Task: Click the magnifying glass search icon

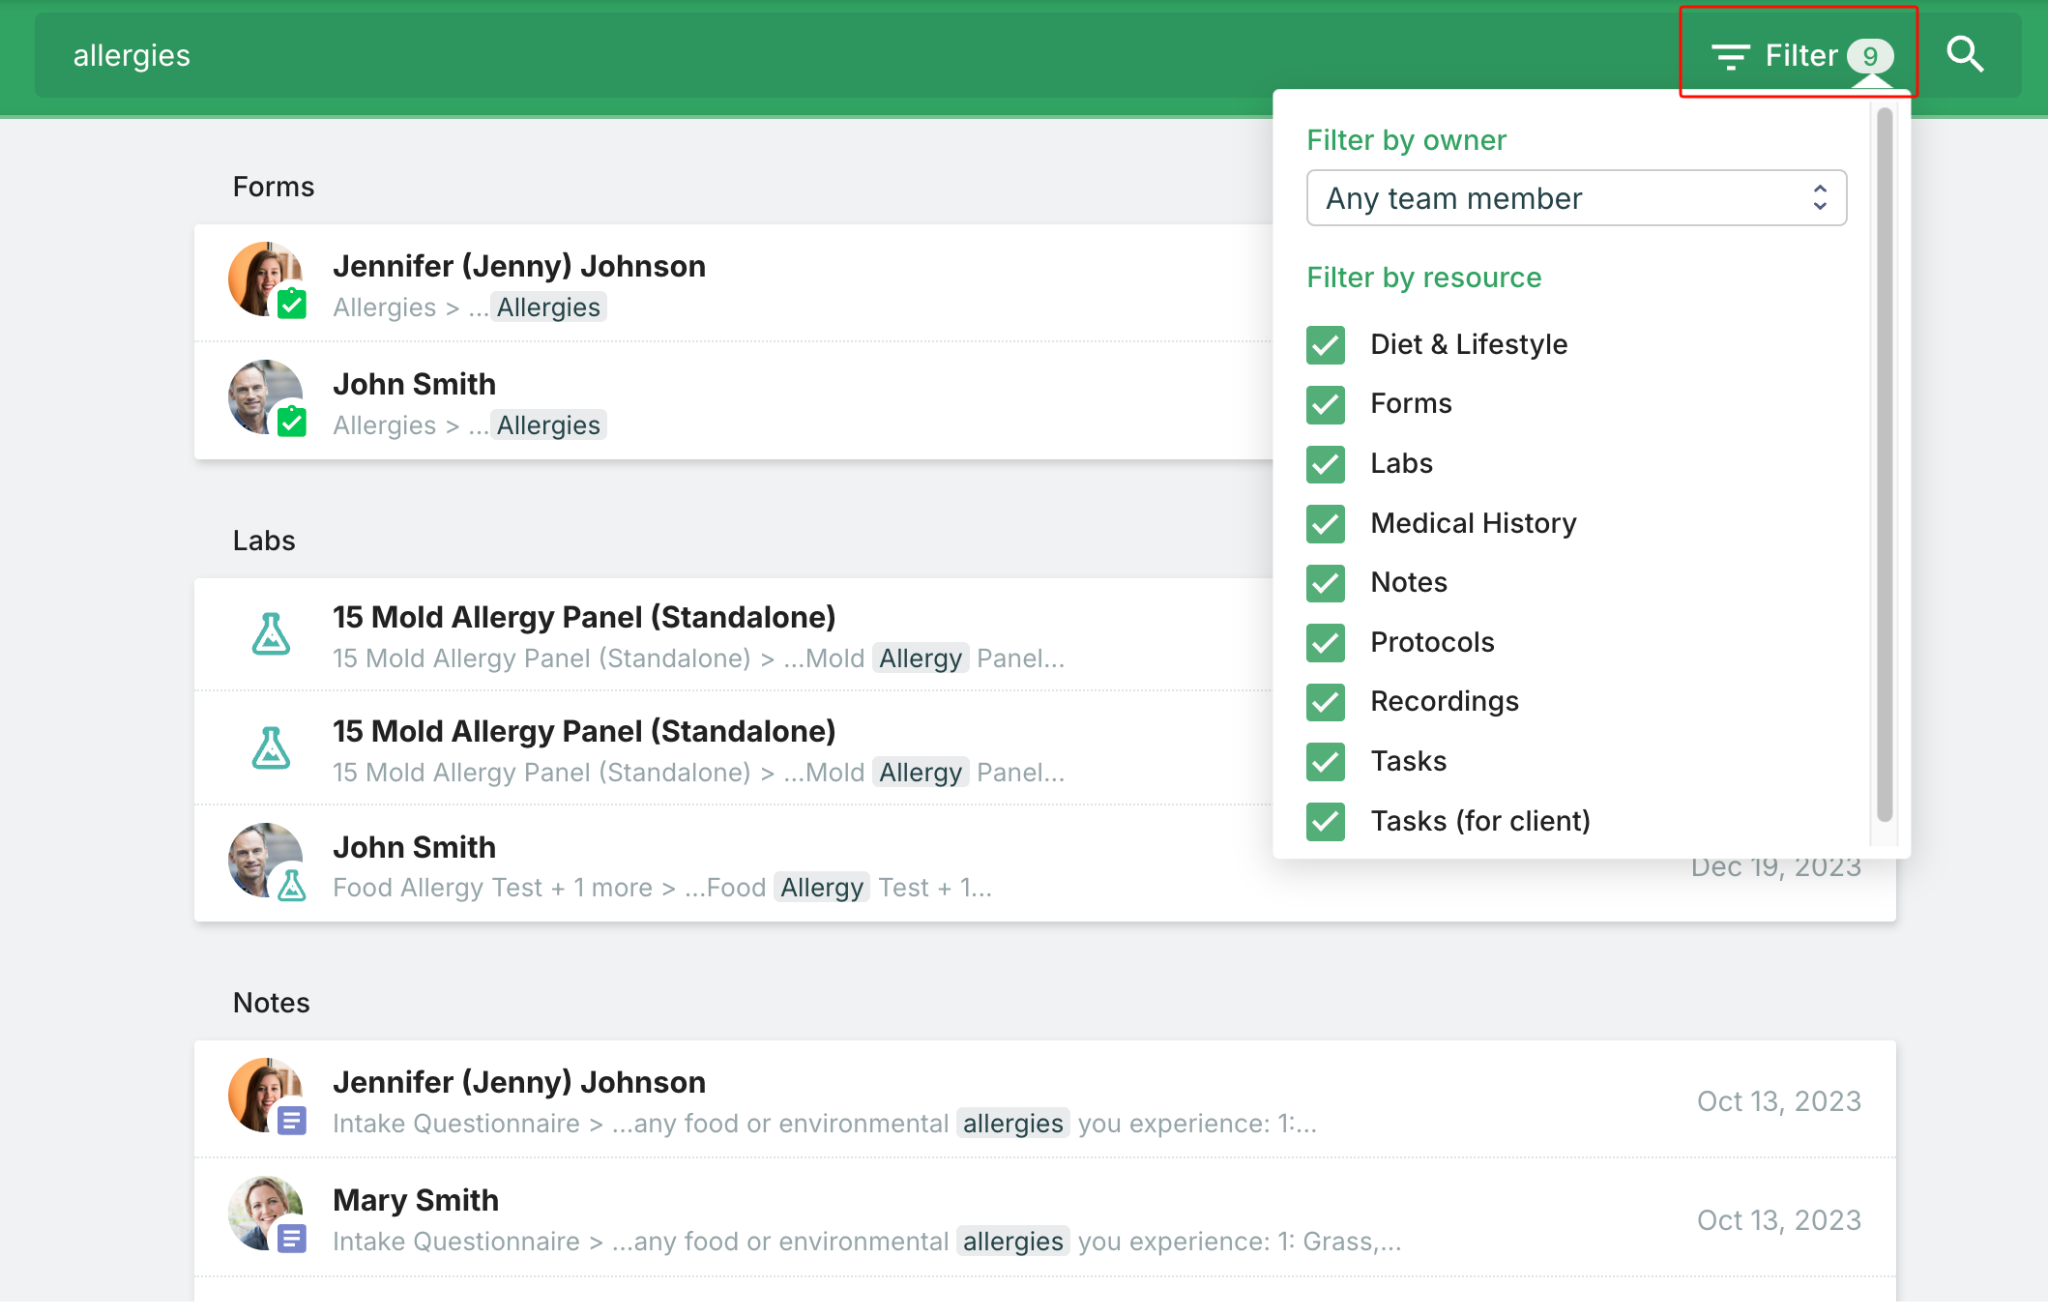Action: click(x=1964, y=55)
